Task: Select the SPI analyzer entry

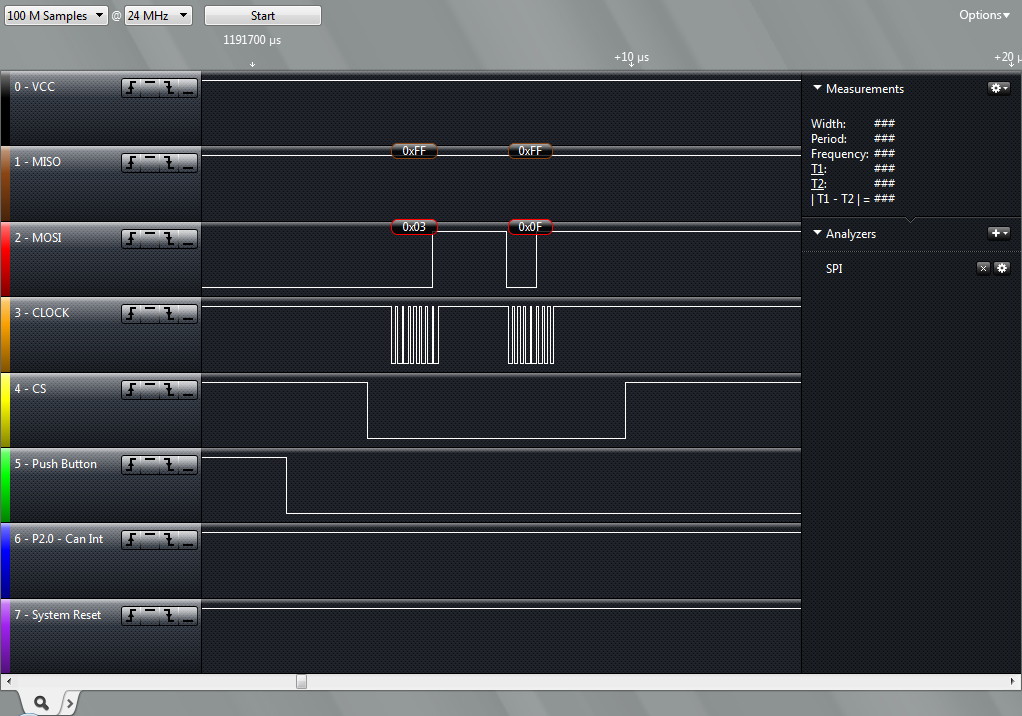Action: pyautogui.click(x=834, y=268)
